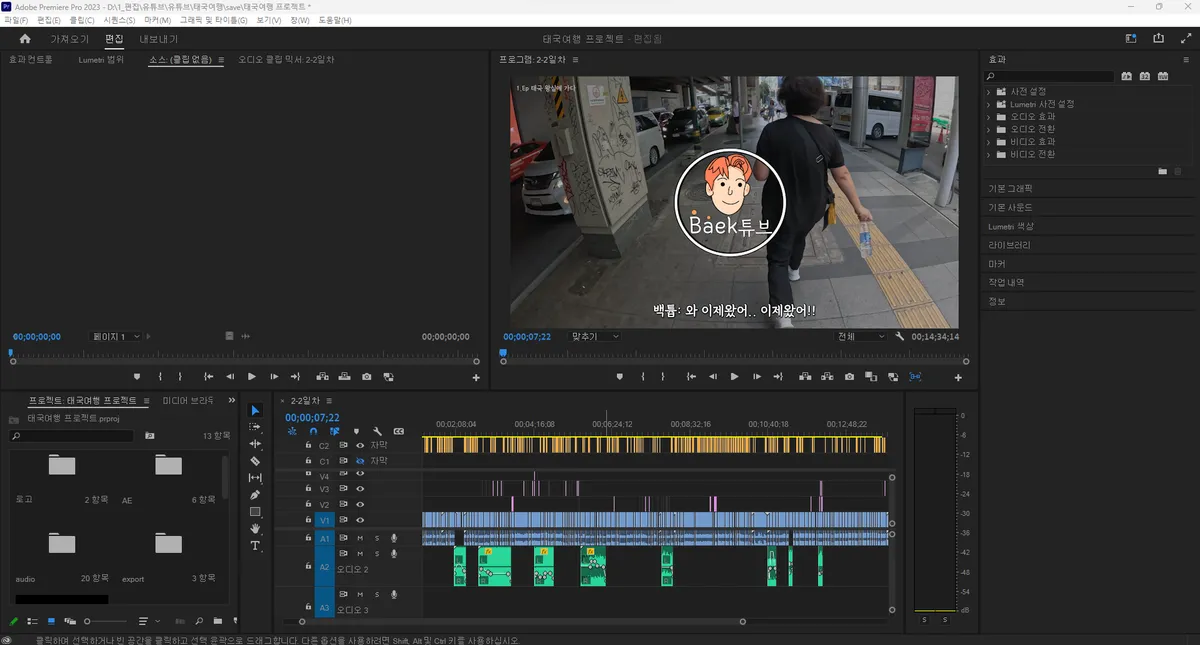Screen dimensions: 1200x645
Task: Select the Pen tool
Action: [255, 495]
